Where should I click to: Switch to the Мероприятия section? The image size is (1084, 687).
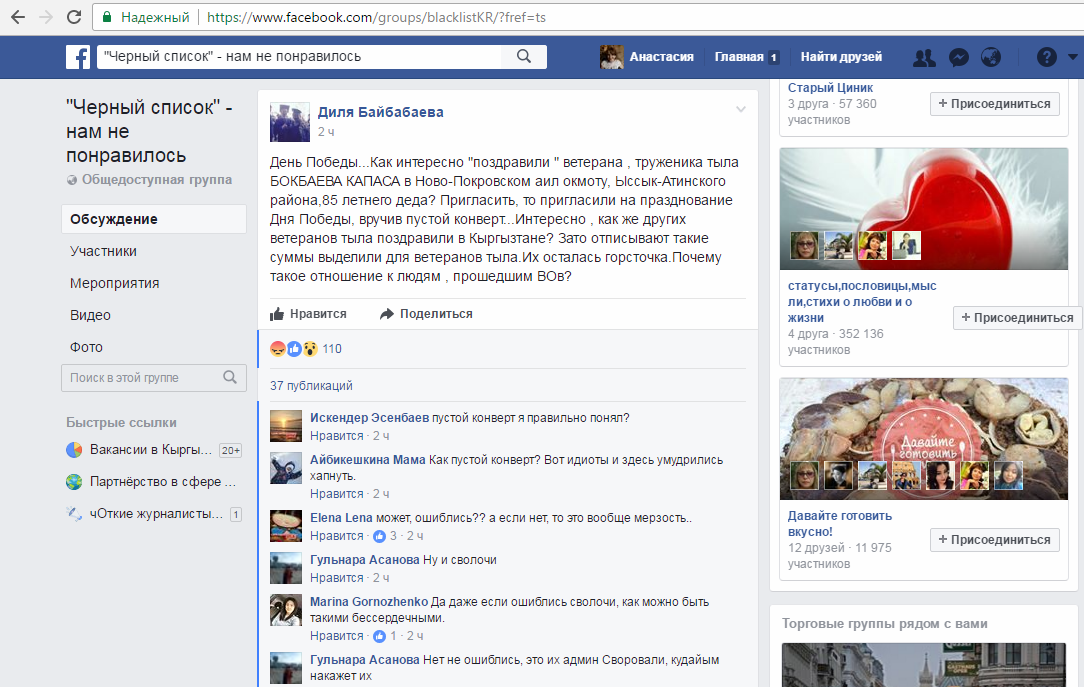click(114, 283)
